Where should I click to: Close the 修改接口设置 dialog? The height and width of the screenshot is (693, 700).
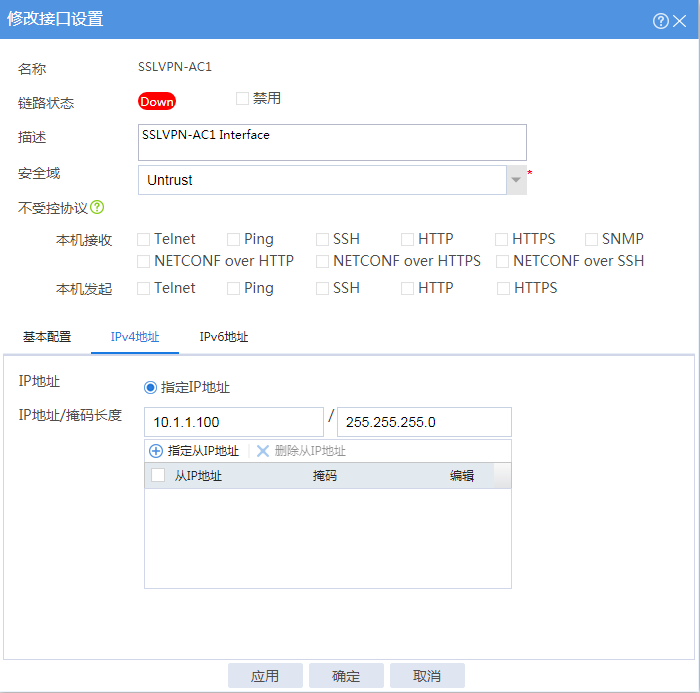[680, 21]
